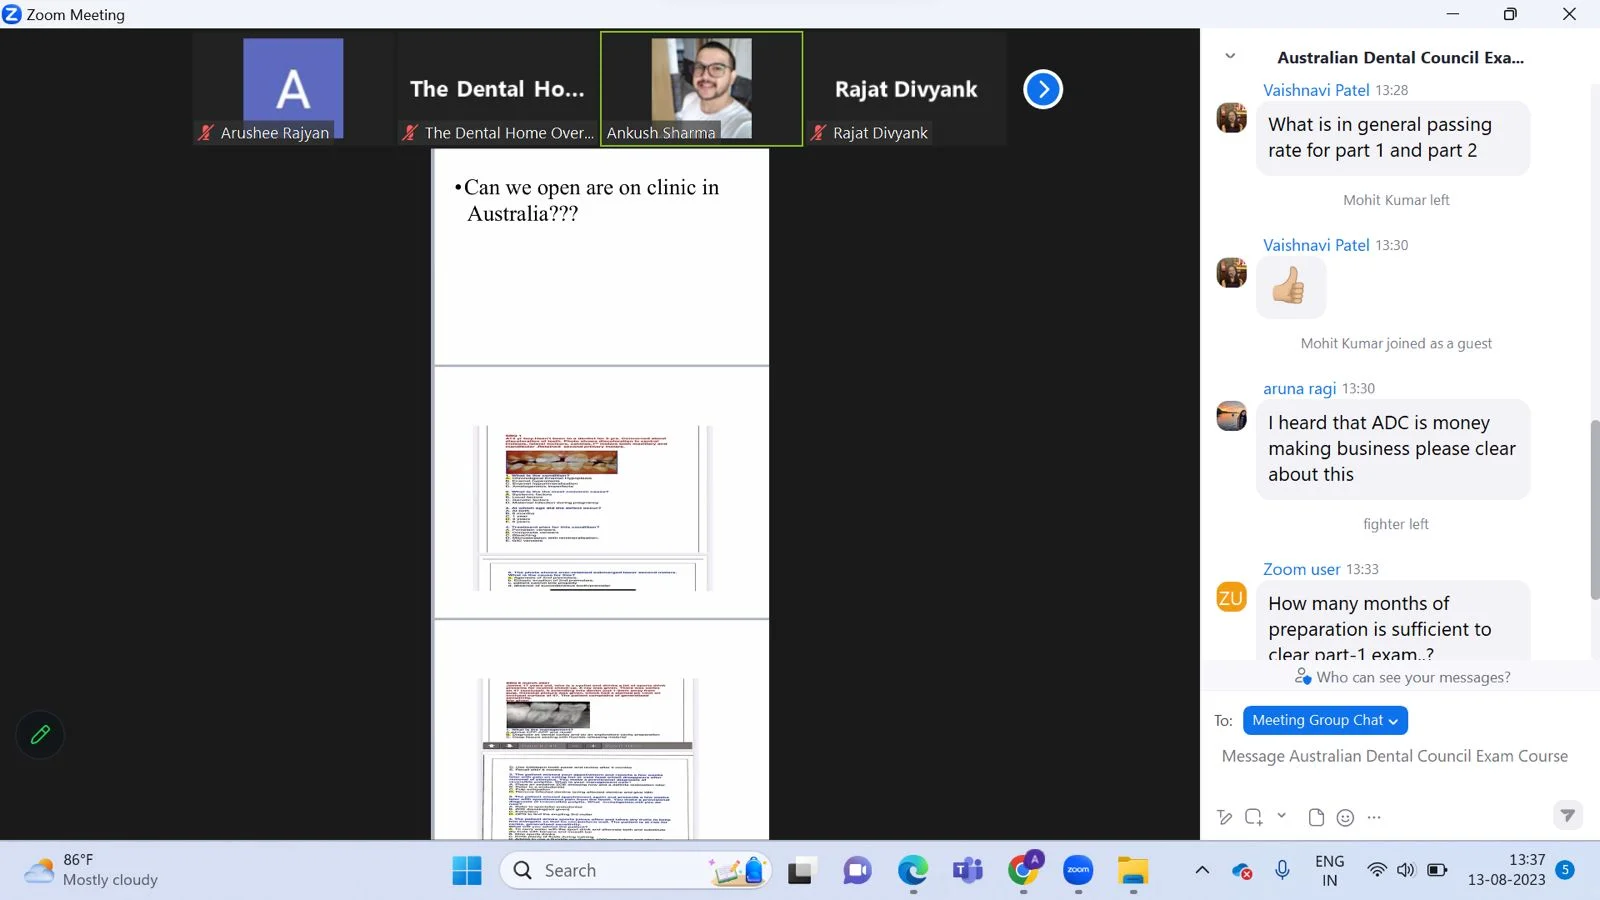Click the message input for Australian Dental Council
This screenshot has width=1600, height=900.
(x=1395, y=757)
